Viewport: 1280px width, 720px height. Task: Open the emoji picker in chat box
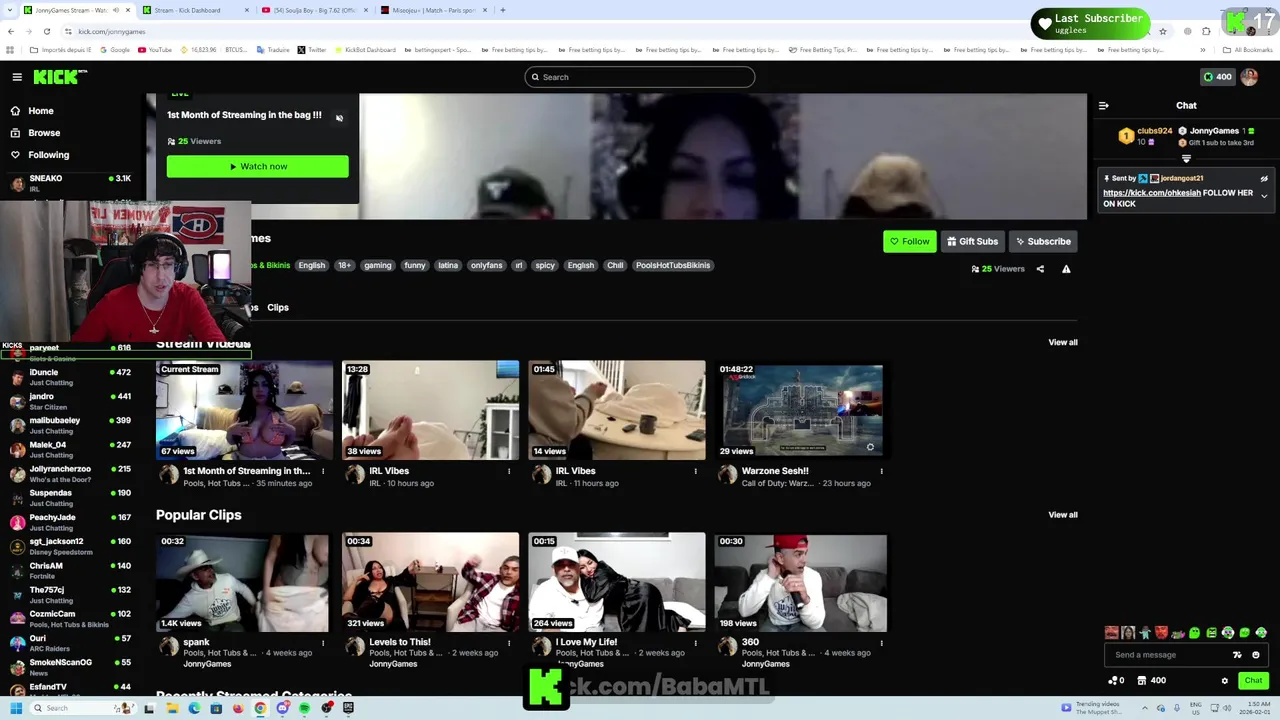(1256, 655)
